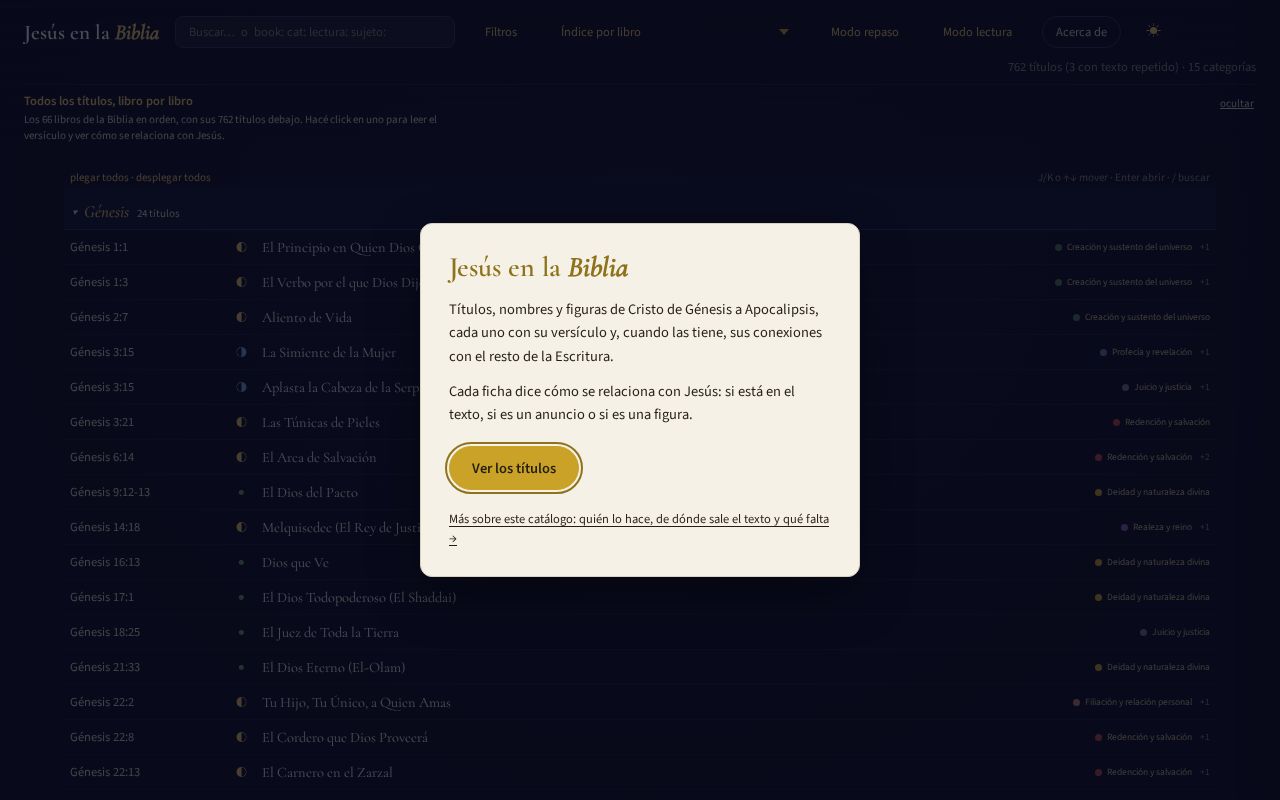Click the dot icon beside El Dios Eterno
1280x800 pixels.
pyautogui.click(x=241, y=667)
